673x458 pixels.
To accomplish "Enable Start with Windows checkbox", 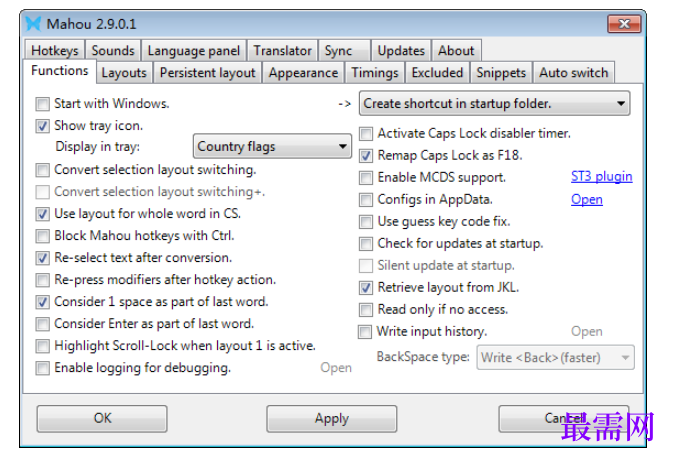I will tap(42, 103).
